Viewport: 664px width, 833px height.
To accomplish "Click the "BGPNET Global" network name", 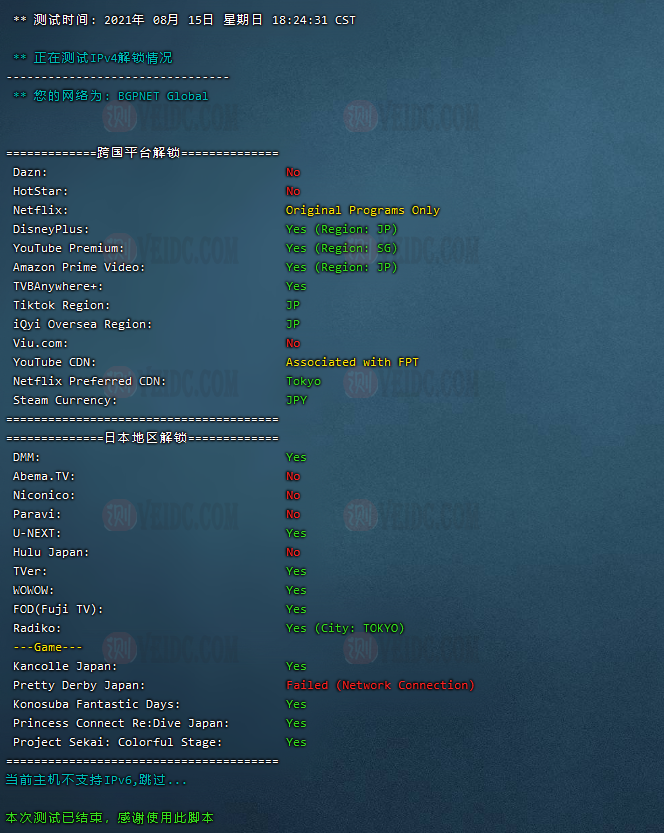I will point(163,96).
